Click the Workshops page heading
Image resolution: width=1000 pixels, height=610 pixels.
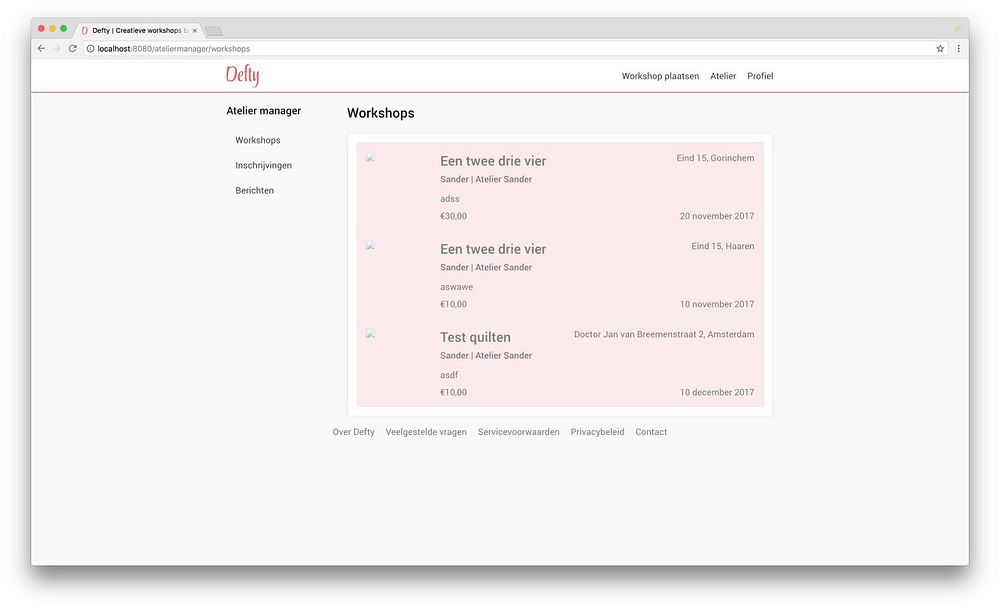[381, 113]
